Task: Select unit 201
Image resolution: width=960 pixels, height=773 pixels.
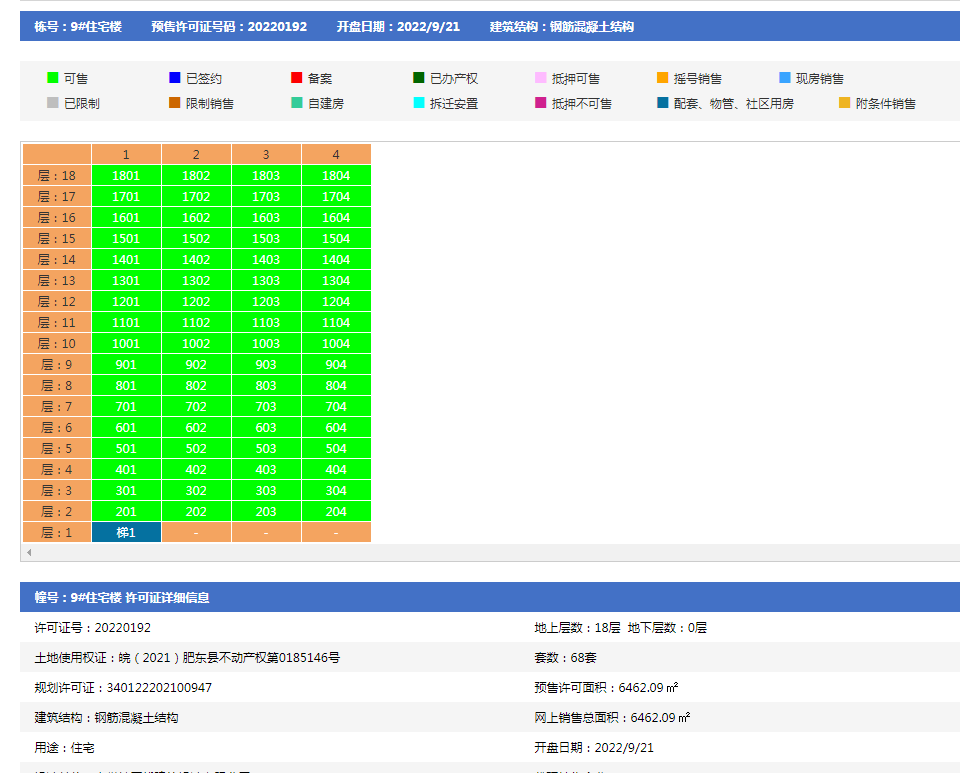Action: point(126,512)
